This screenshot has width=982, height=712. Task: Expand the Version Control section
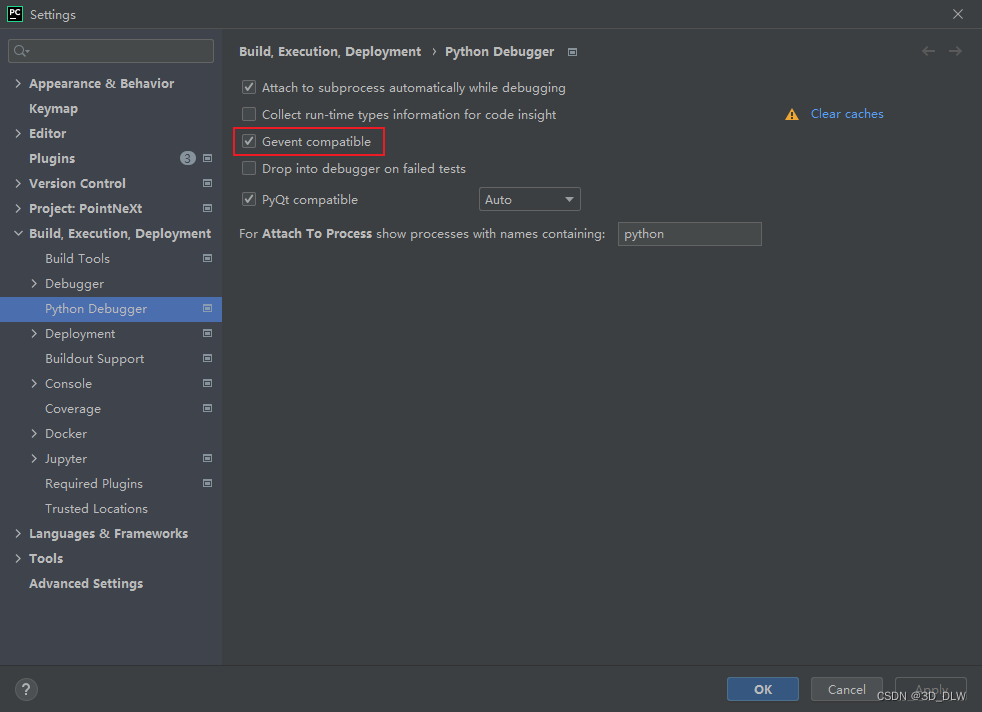(18, 183)
